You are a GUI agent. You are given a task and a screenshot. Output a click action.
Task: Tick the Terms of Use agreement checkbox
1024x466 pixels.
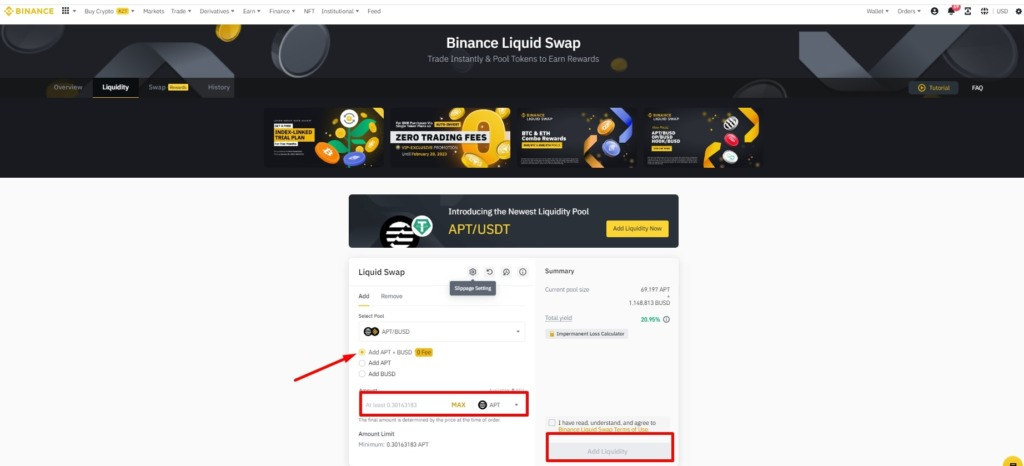point(552,423)
